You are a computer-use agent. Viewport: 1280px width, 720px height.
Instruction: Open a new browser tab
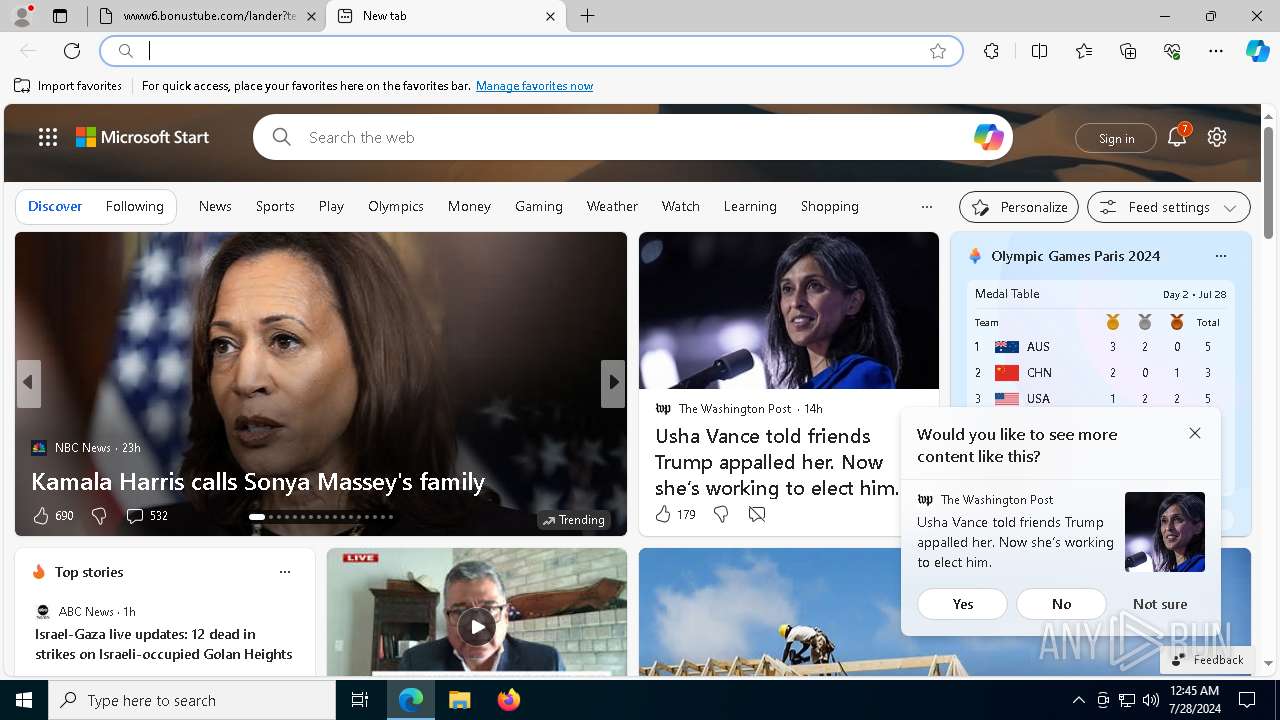(x=588, y=16)
